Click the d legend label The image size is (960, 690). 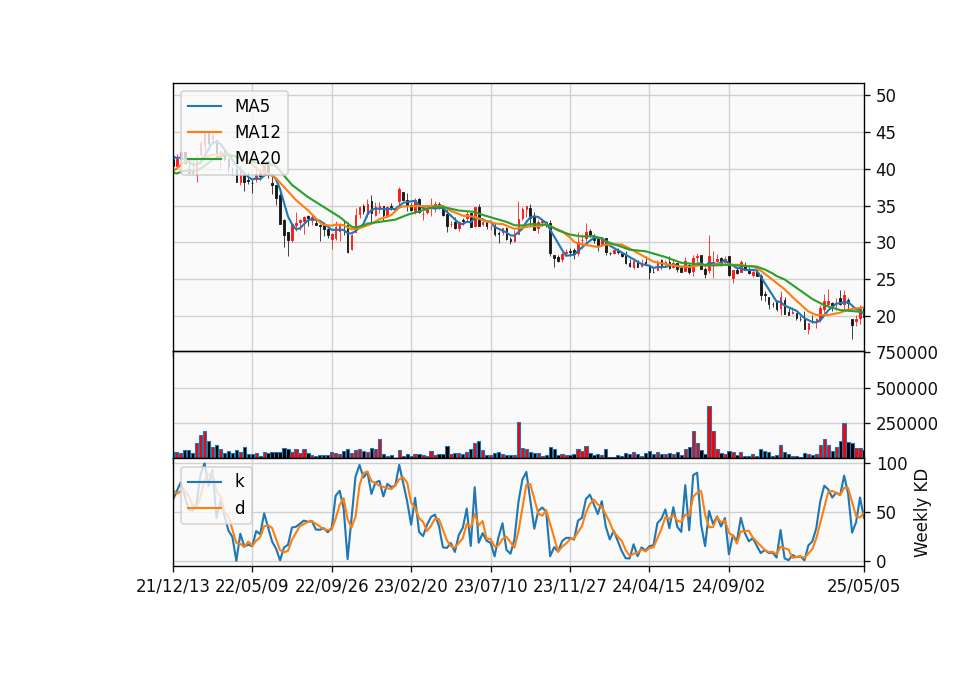[x=239, y=508]
